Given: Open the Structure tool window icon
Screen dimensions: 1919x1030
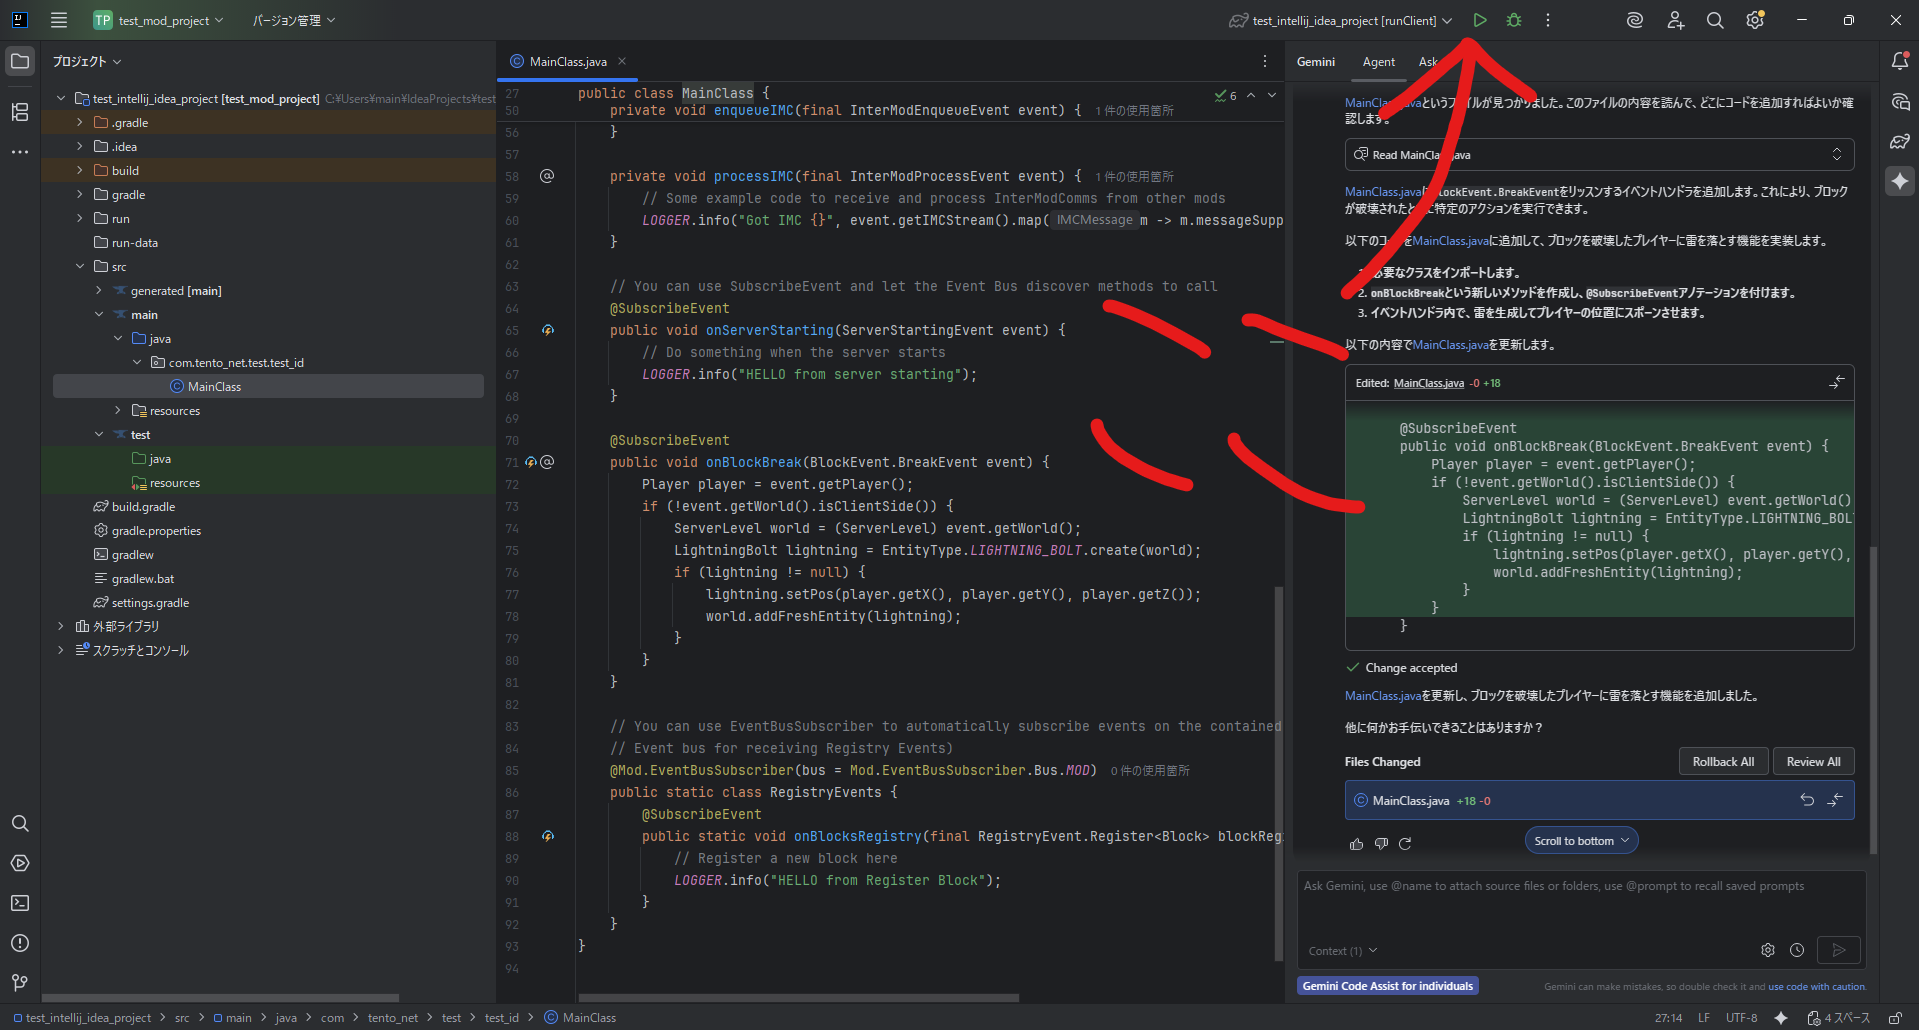Looking at the screenshot, I should pos(20,112).
